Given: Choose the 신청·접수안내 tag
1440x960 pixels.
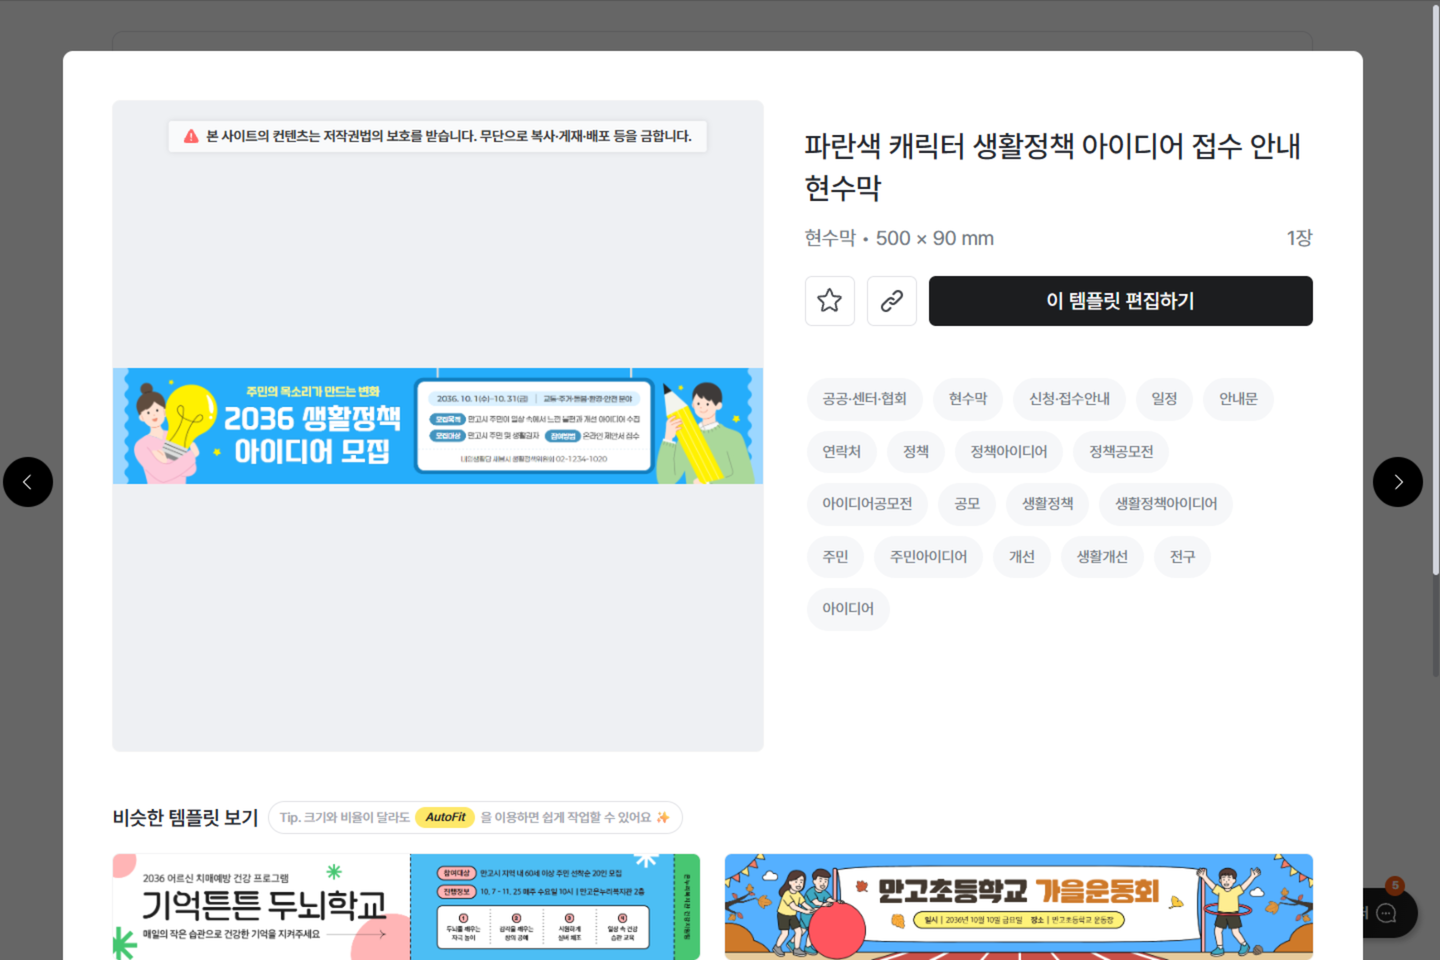Looking at the screenshot, I should pos(1070,399).
